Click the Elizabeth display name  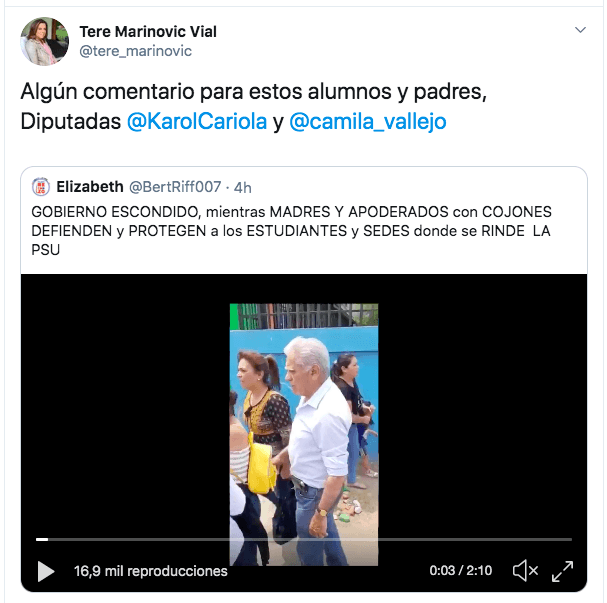point(90,187)
